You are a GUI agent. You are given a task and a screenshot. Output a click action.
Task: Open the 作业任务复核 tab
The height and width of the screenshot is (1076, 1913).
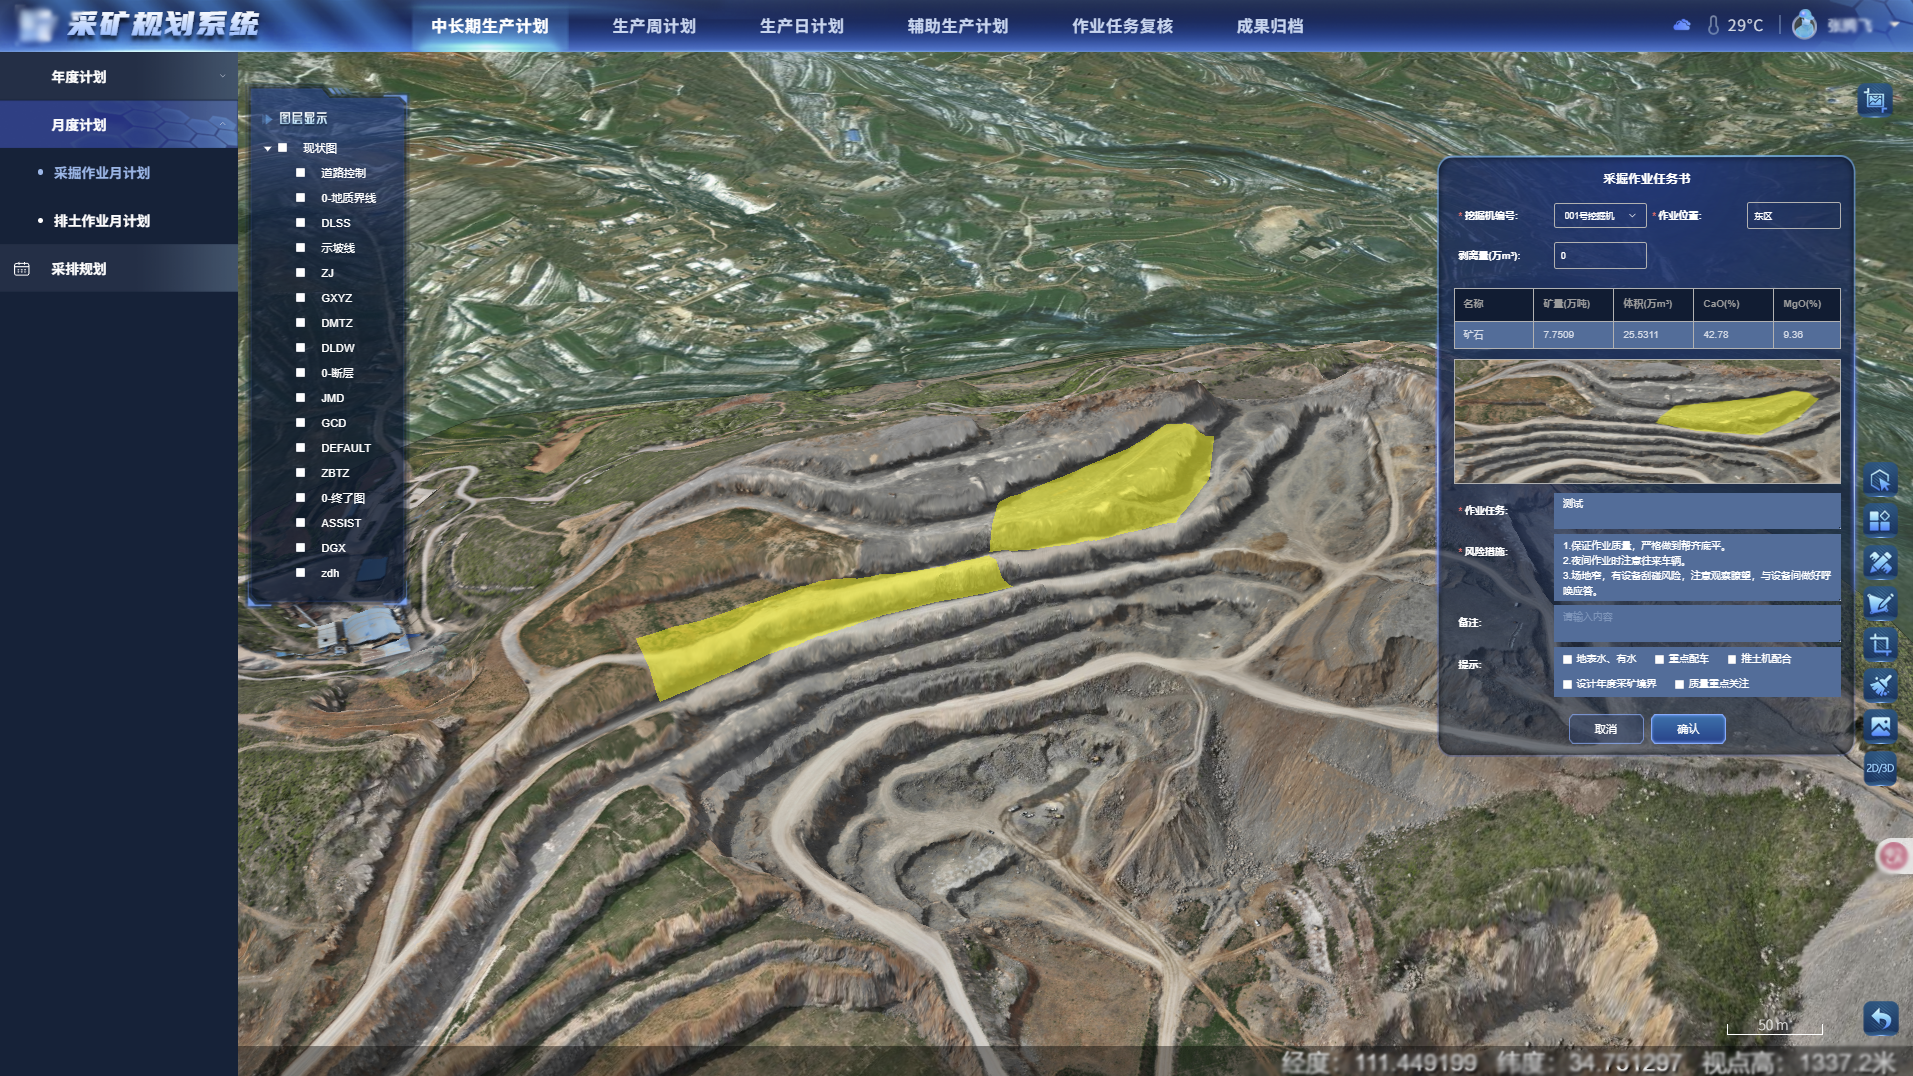tap(1122, 26)
